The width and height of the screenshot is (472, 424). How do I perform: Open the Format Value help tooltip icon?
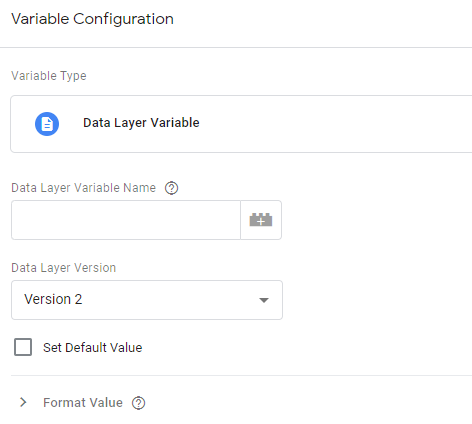(138, 403)
